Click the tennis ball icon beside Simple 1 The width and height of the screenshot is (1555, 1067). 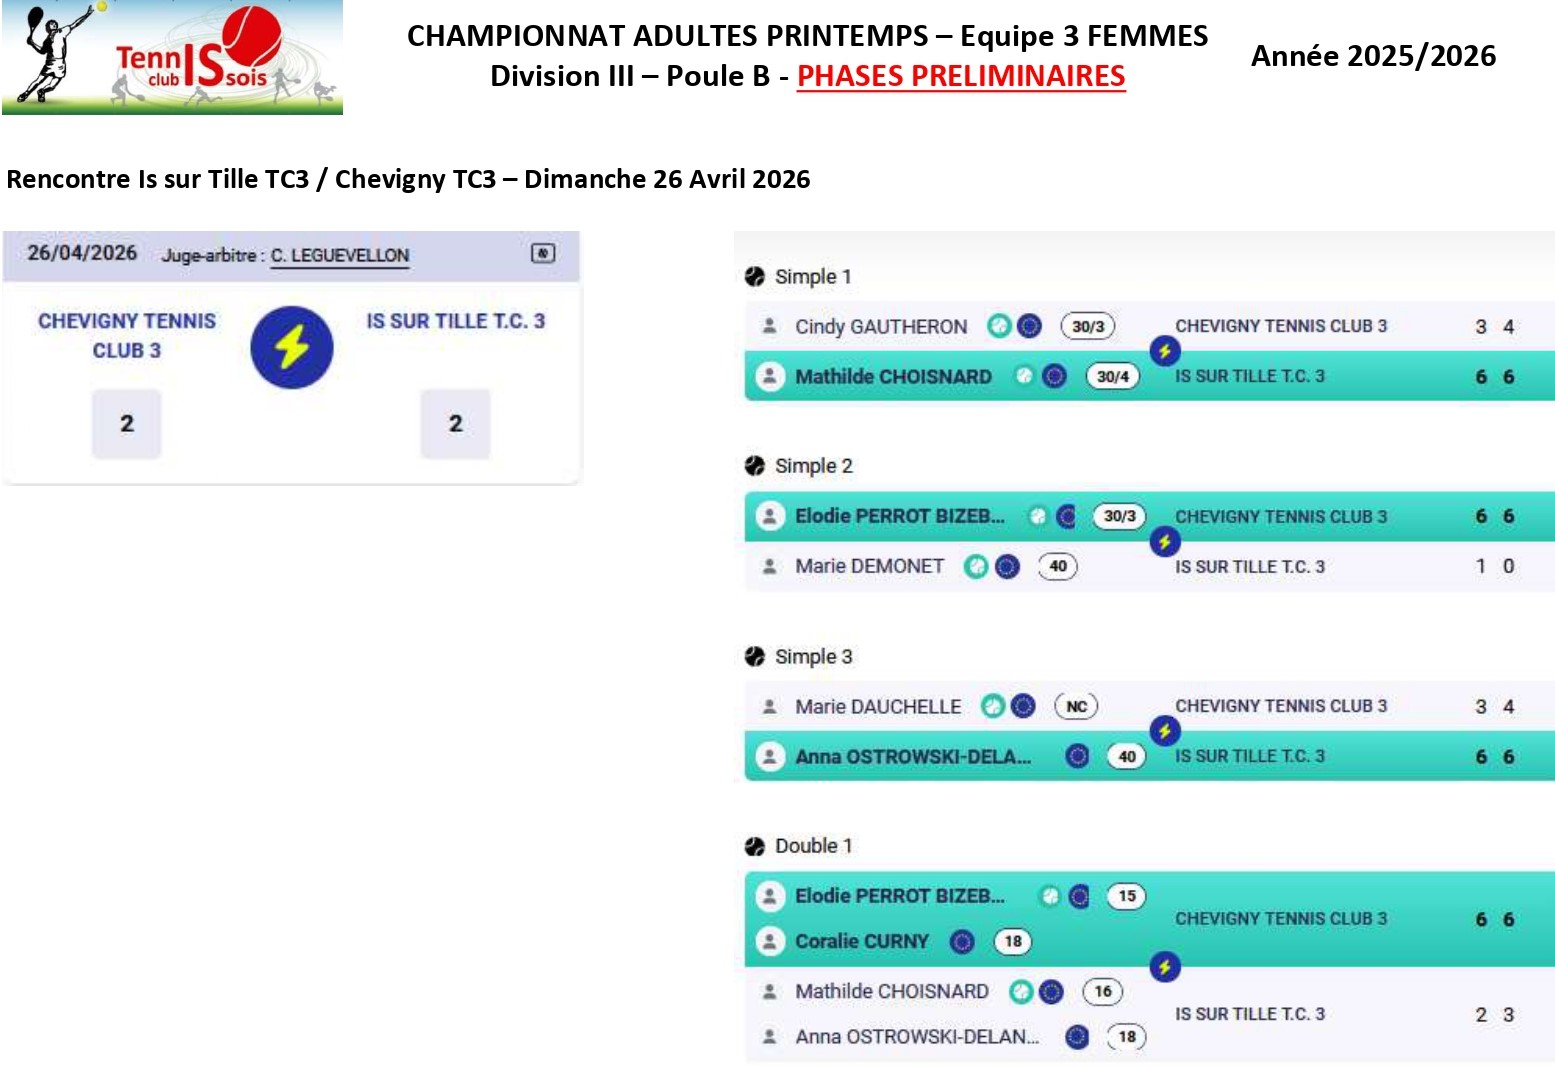click(x=755, y=277)
